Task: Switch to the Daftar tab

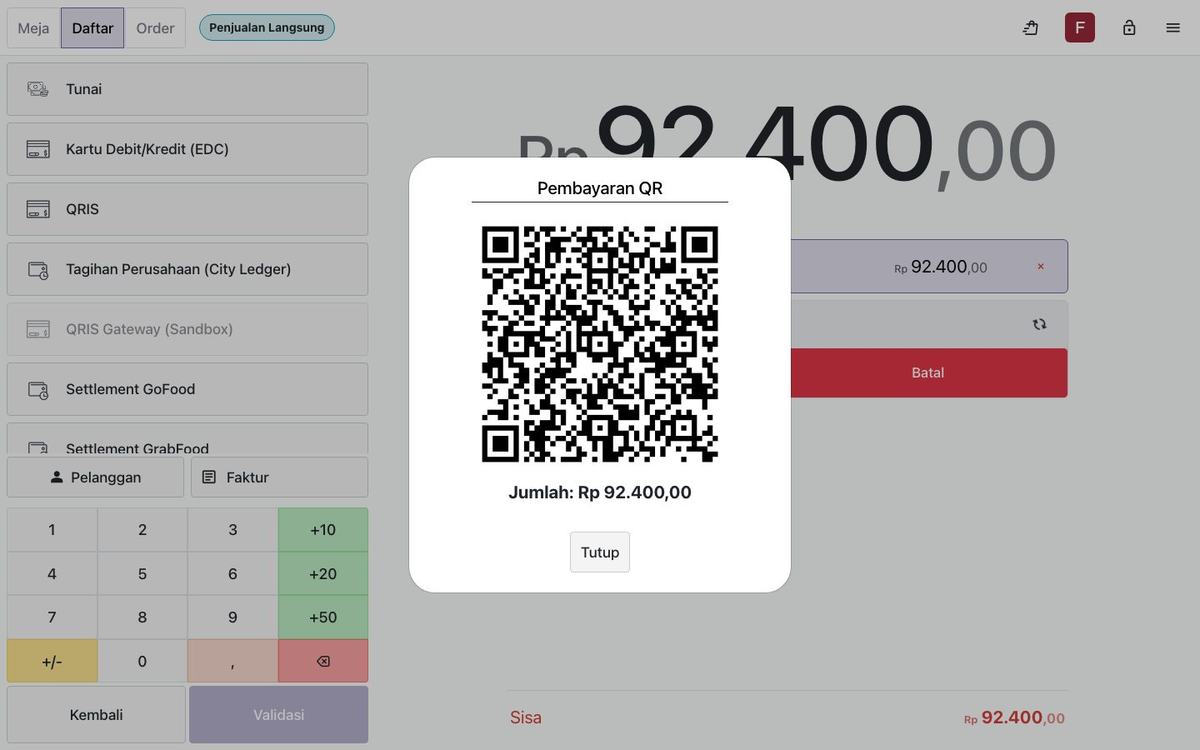Action: (x=93, y=28)
